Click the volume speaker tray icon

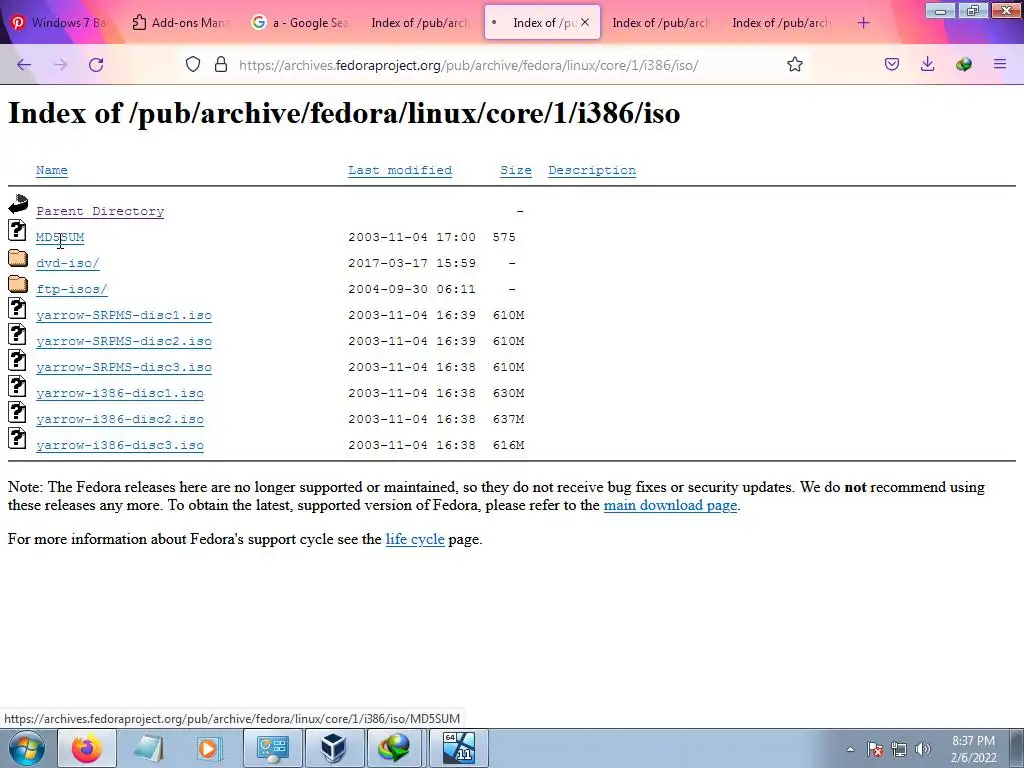(922, 749)
